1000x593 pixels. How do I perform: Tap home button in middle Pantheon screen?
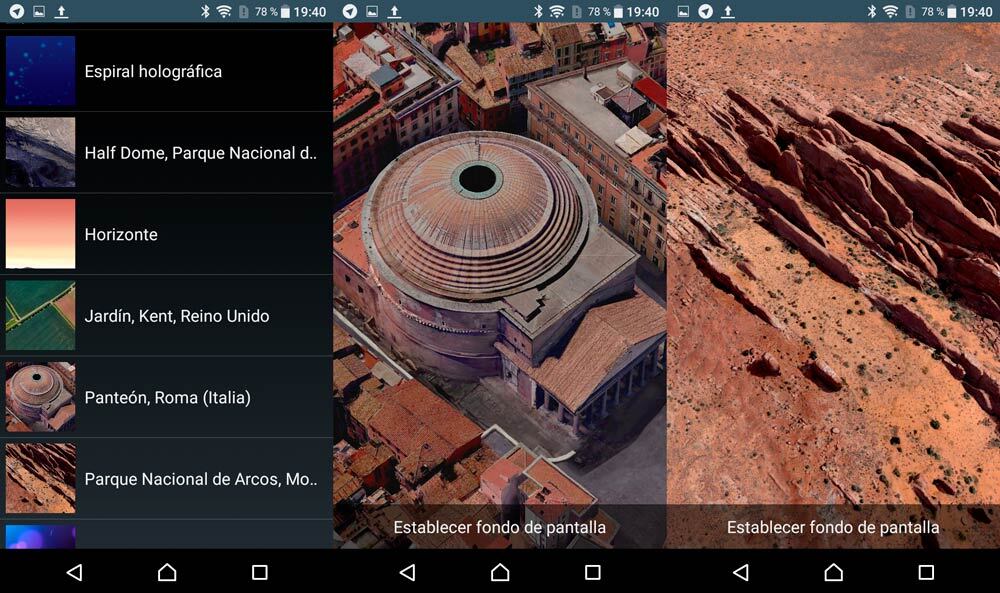tap(500, 572)
